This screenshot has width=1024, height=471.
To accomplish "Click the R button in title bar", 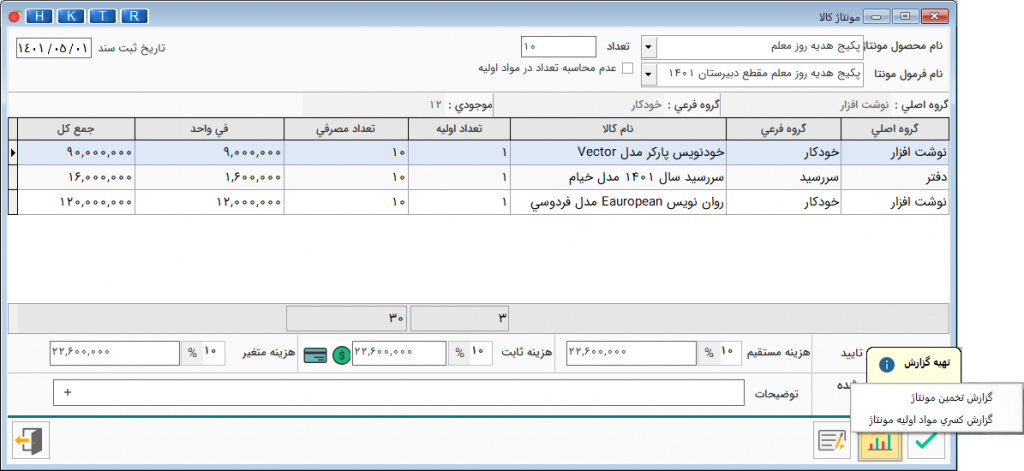I will point(135,16).
